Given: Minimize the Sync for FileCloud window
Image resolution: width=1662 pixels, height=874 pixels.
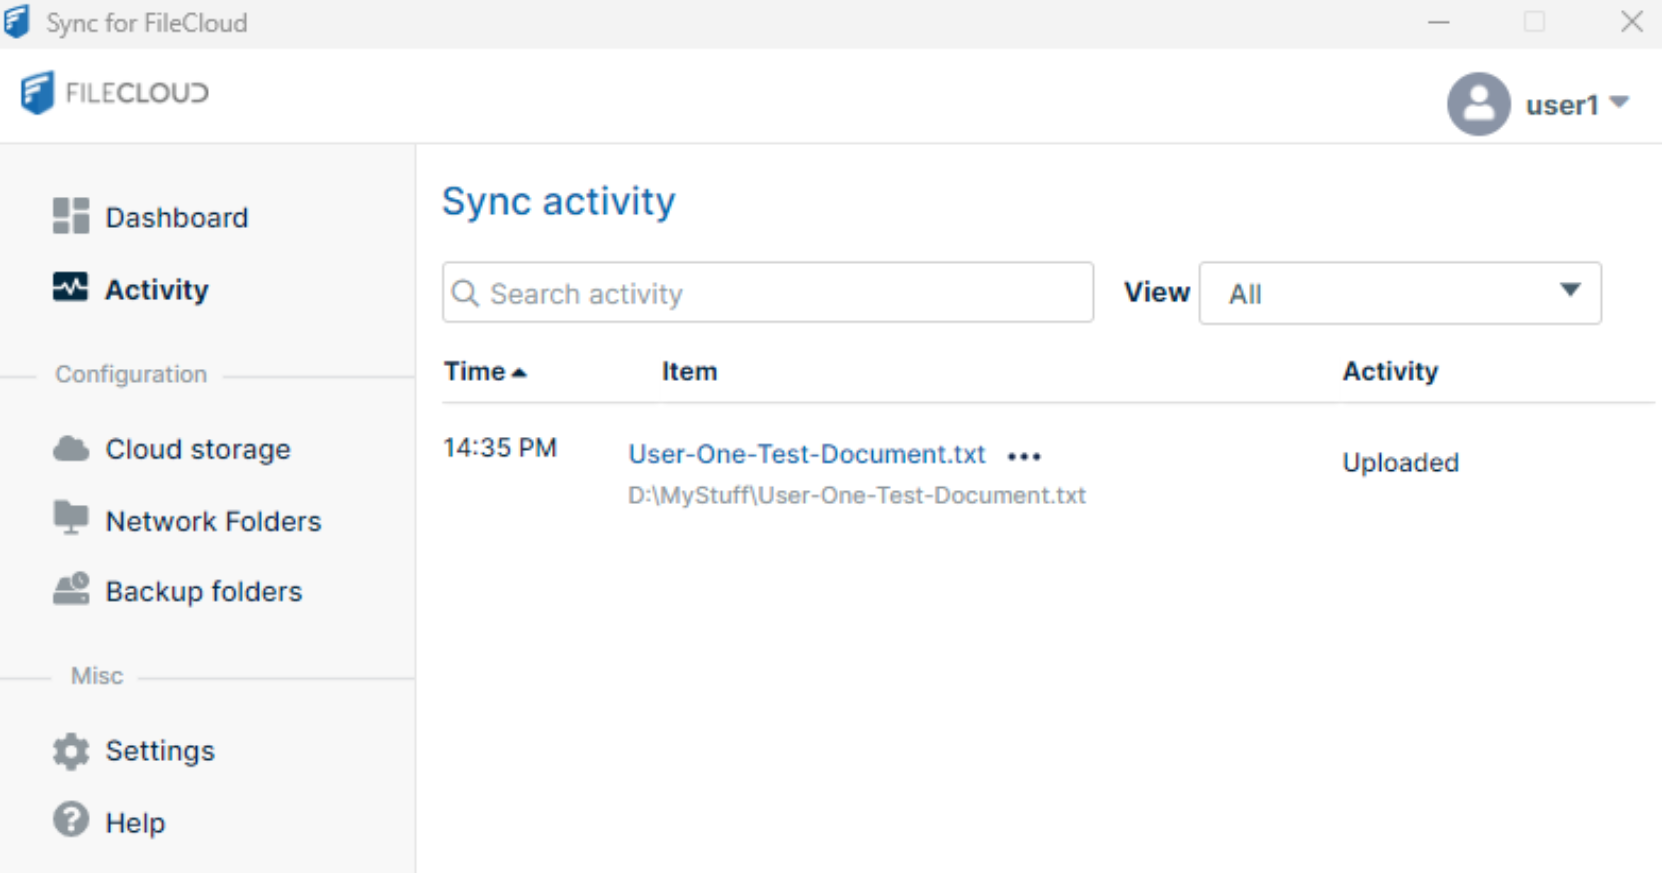Looking at the screenshot, I should pos(1439,22).
